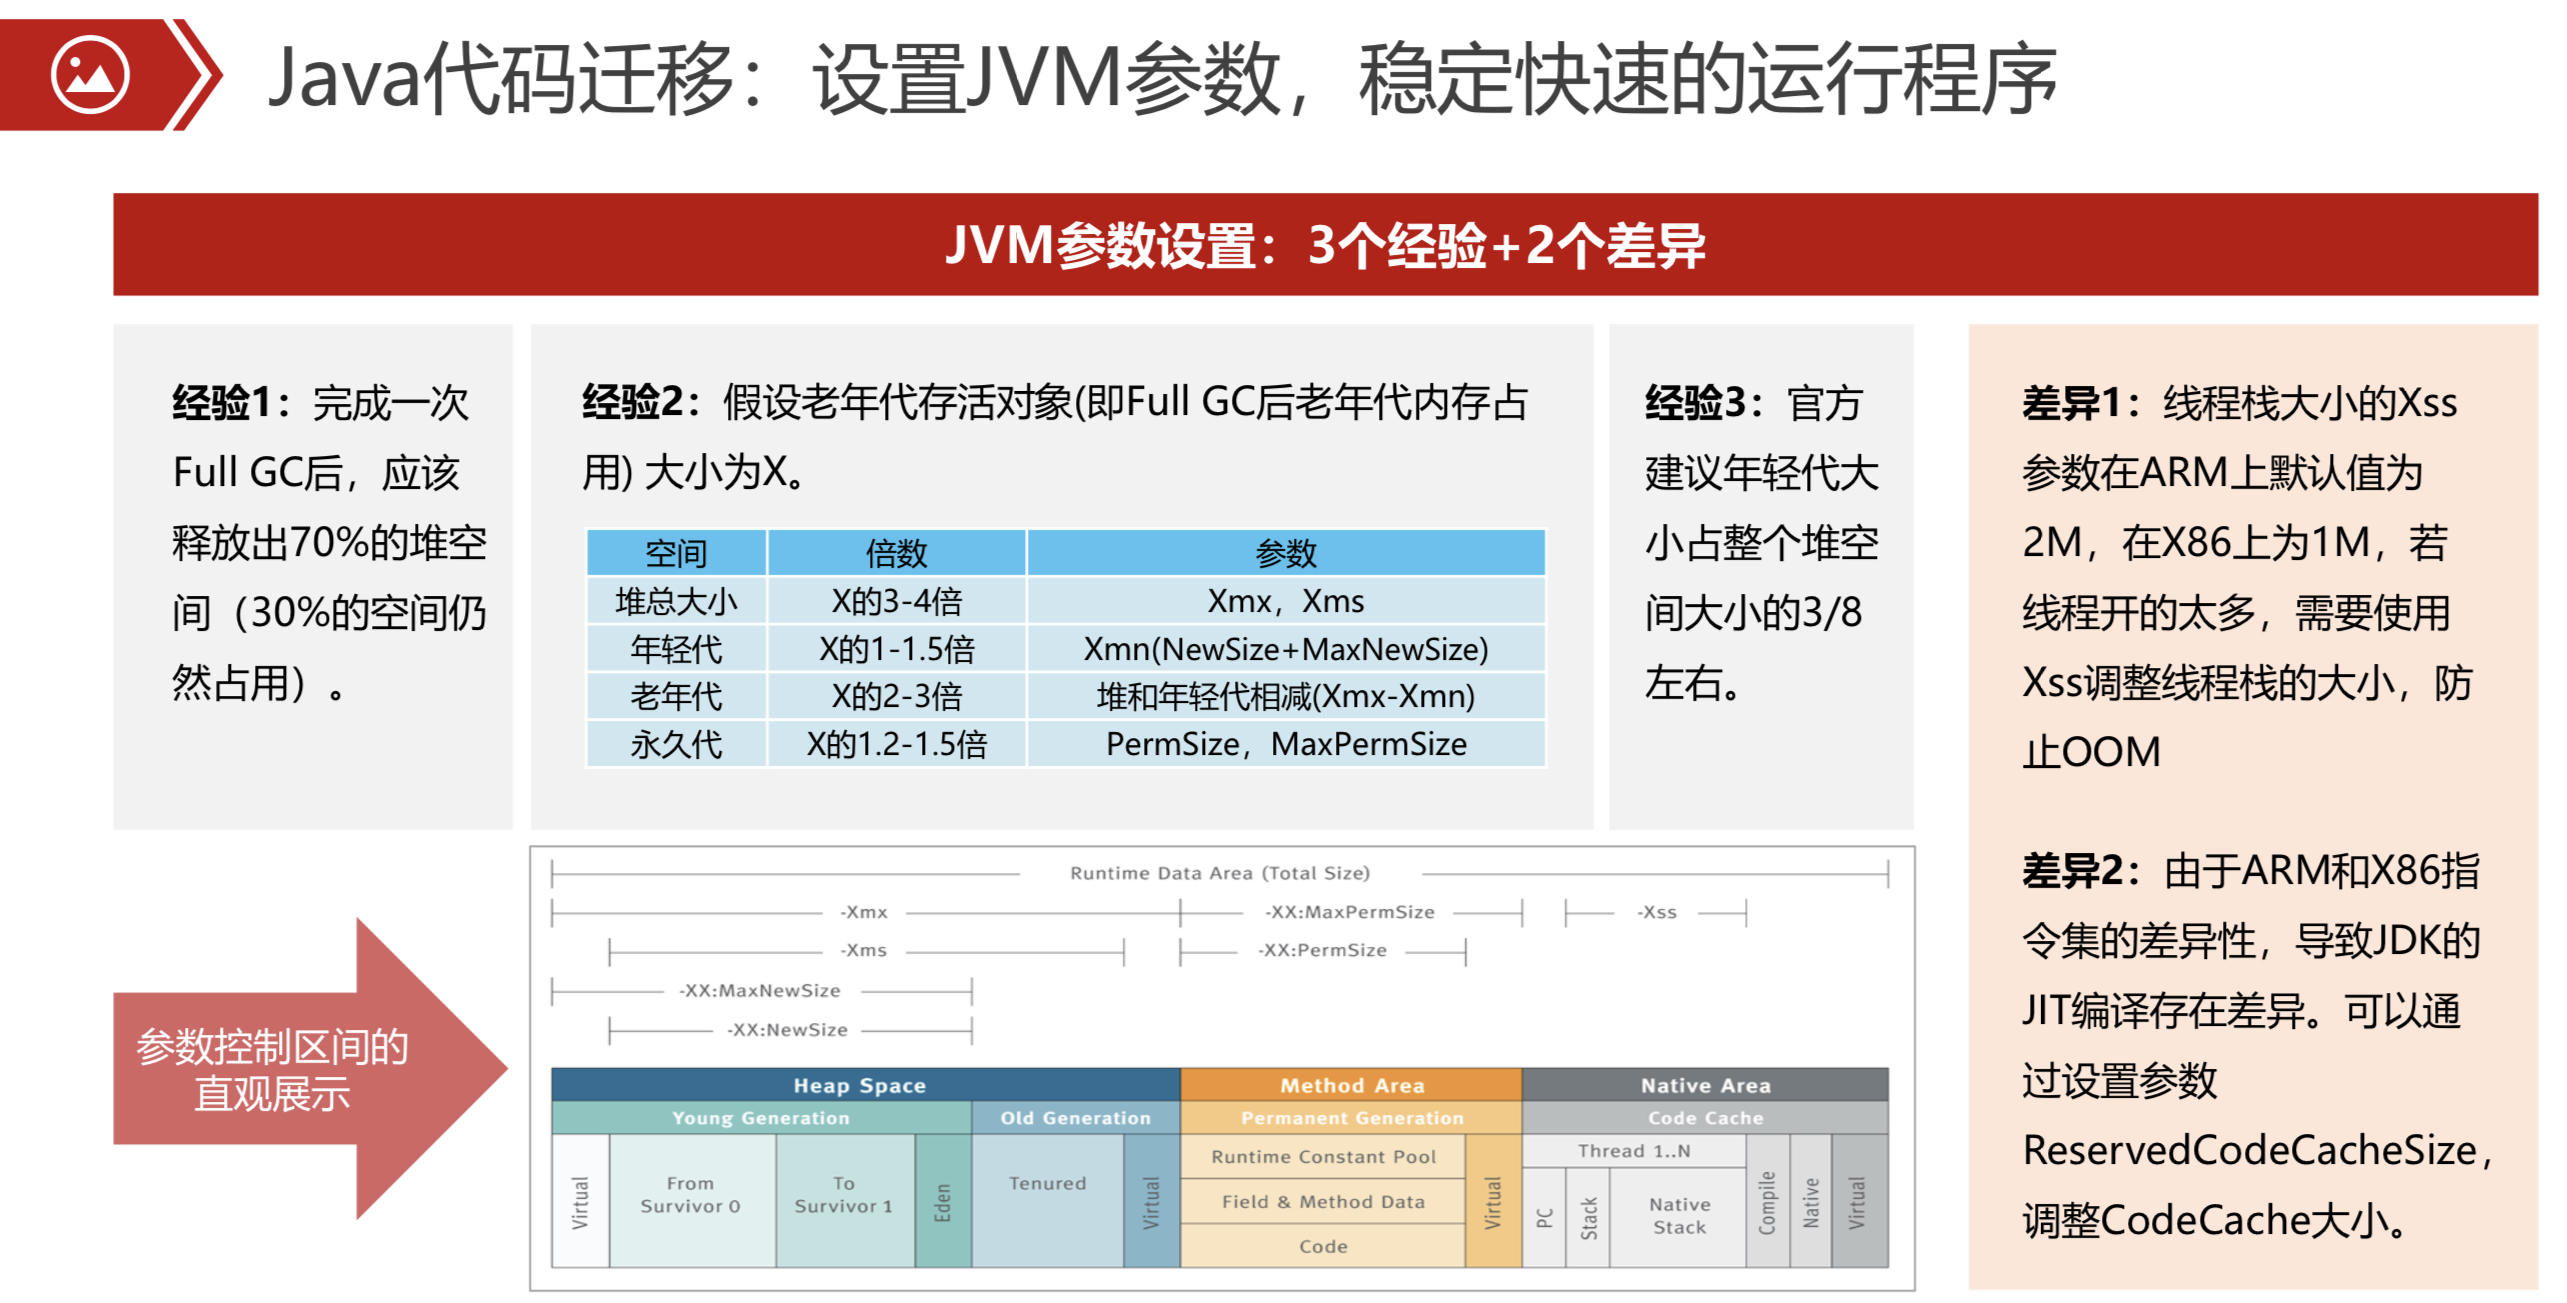Viewport: 2567px width, 1303px height.
Task: Click the 'To Survivor 1' block
Action: (x=845, y=1200)
